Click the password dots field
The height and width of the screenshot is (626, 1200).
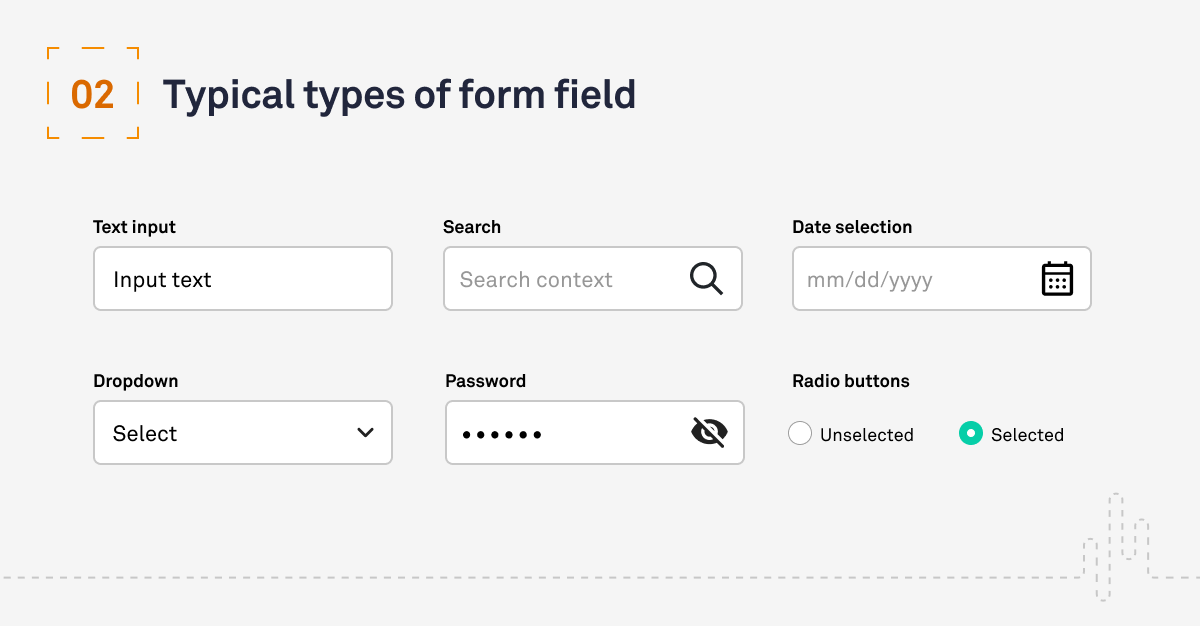click(x=595, y=433)
